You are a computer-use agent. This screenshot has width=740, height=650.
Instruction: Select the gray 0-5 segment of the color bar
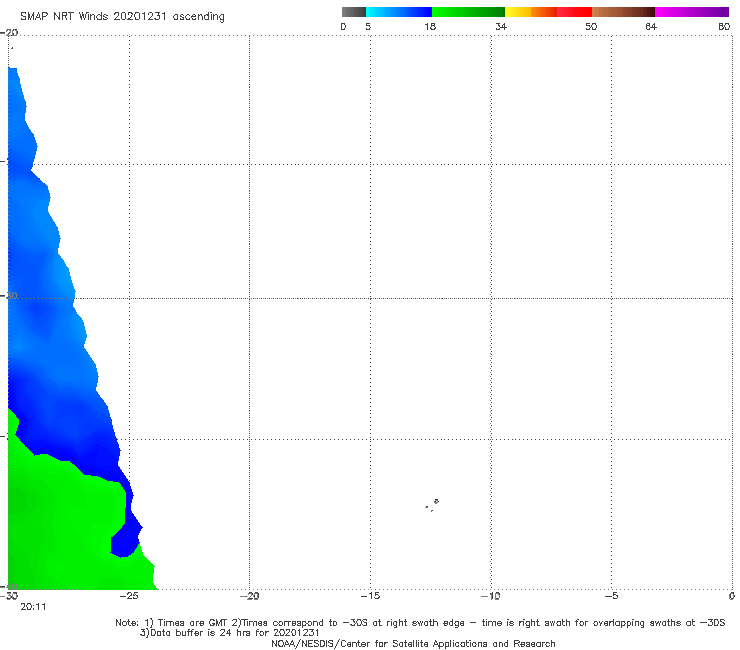(353, 12)
